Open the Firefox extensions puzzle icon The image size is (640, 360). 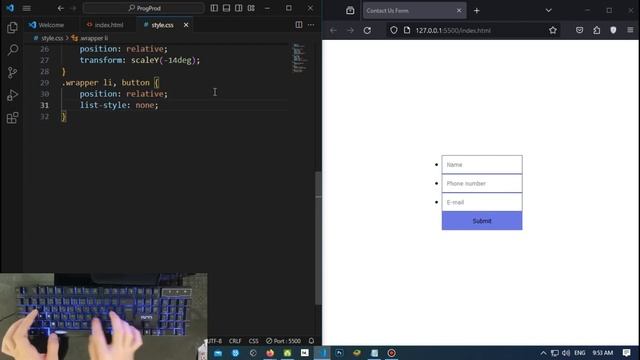click(596, 30)
